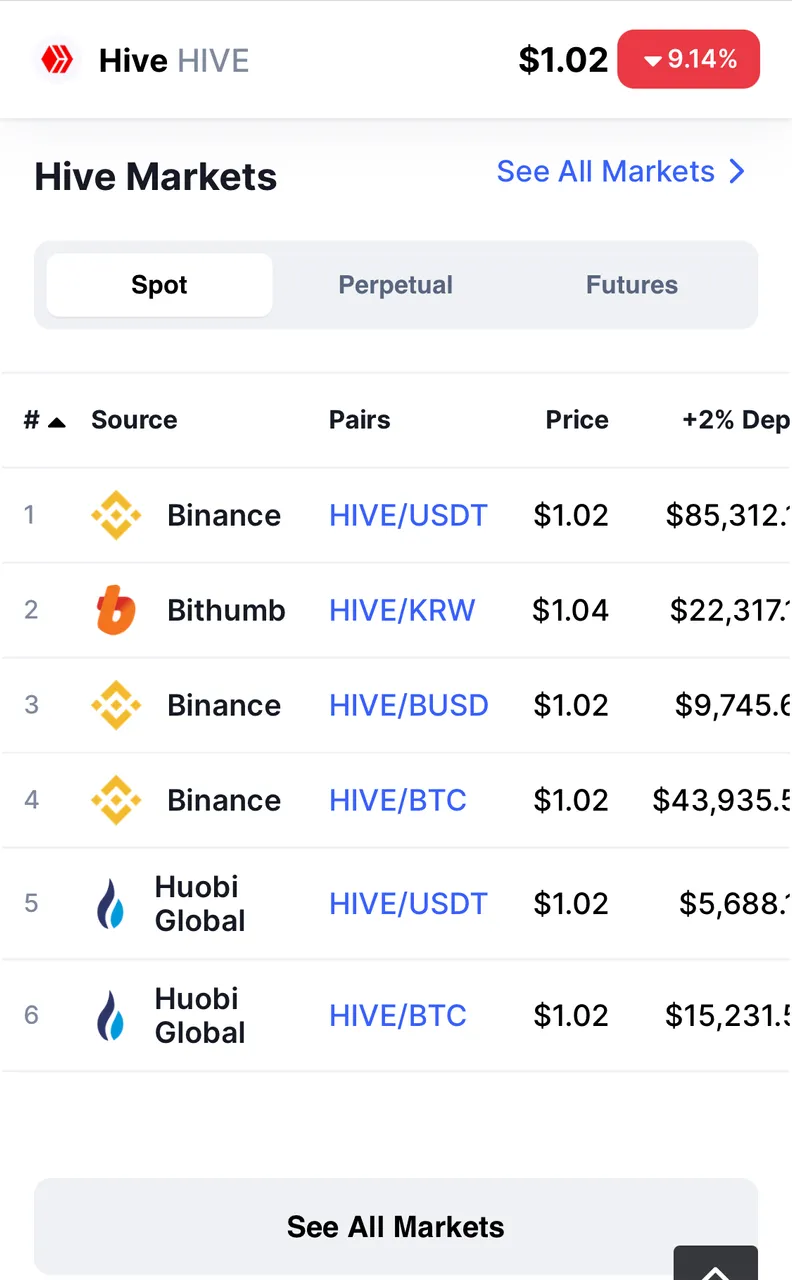Click Binance logo in HIVE/USDT row
This screenshot has width=792, height=1280.
coord(116,515)
